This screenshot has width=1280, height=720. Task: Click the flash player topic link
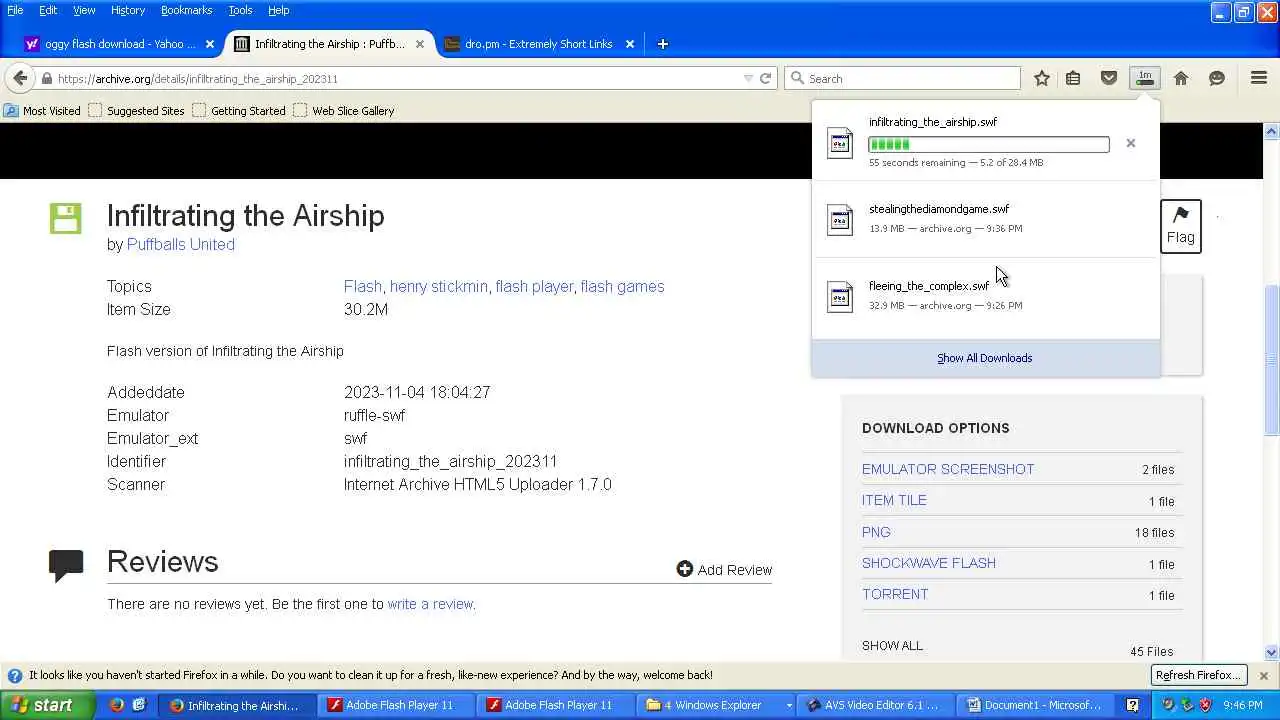pos(534,286)
